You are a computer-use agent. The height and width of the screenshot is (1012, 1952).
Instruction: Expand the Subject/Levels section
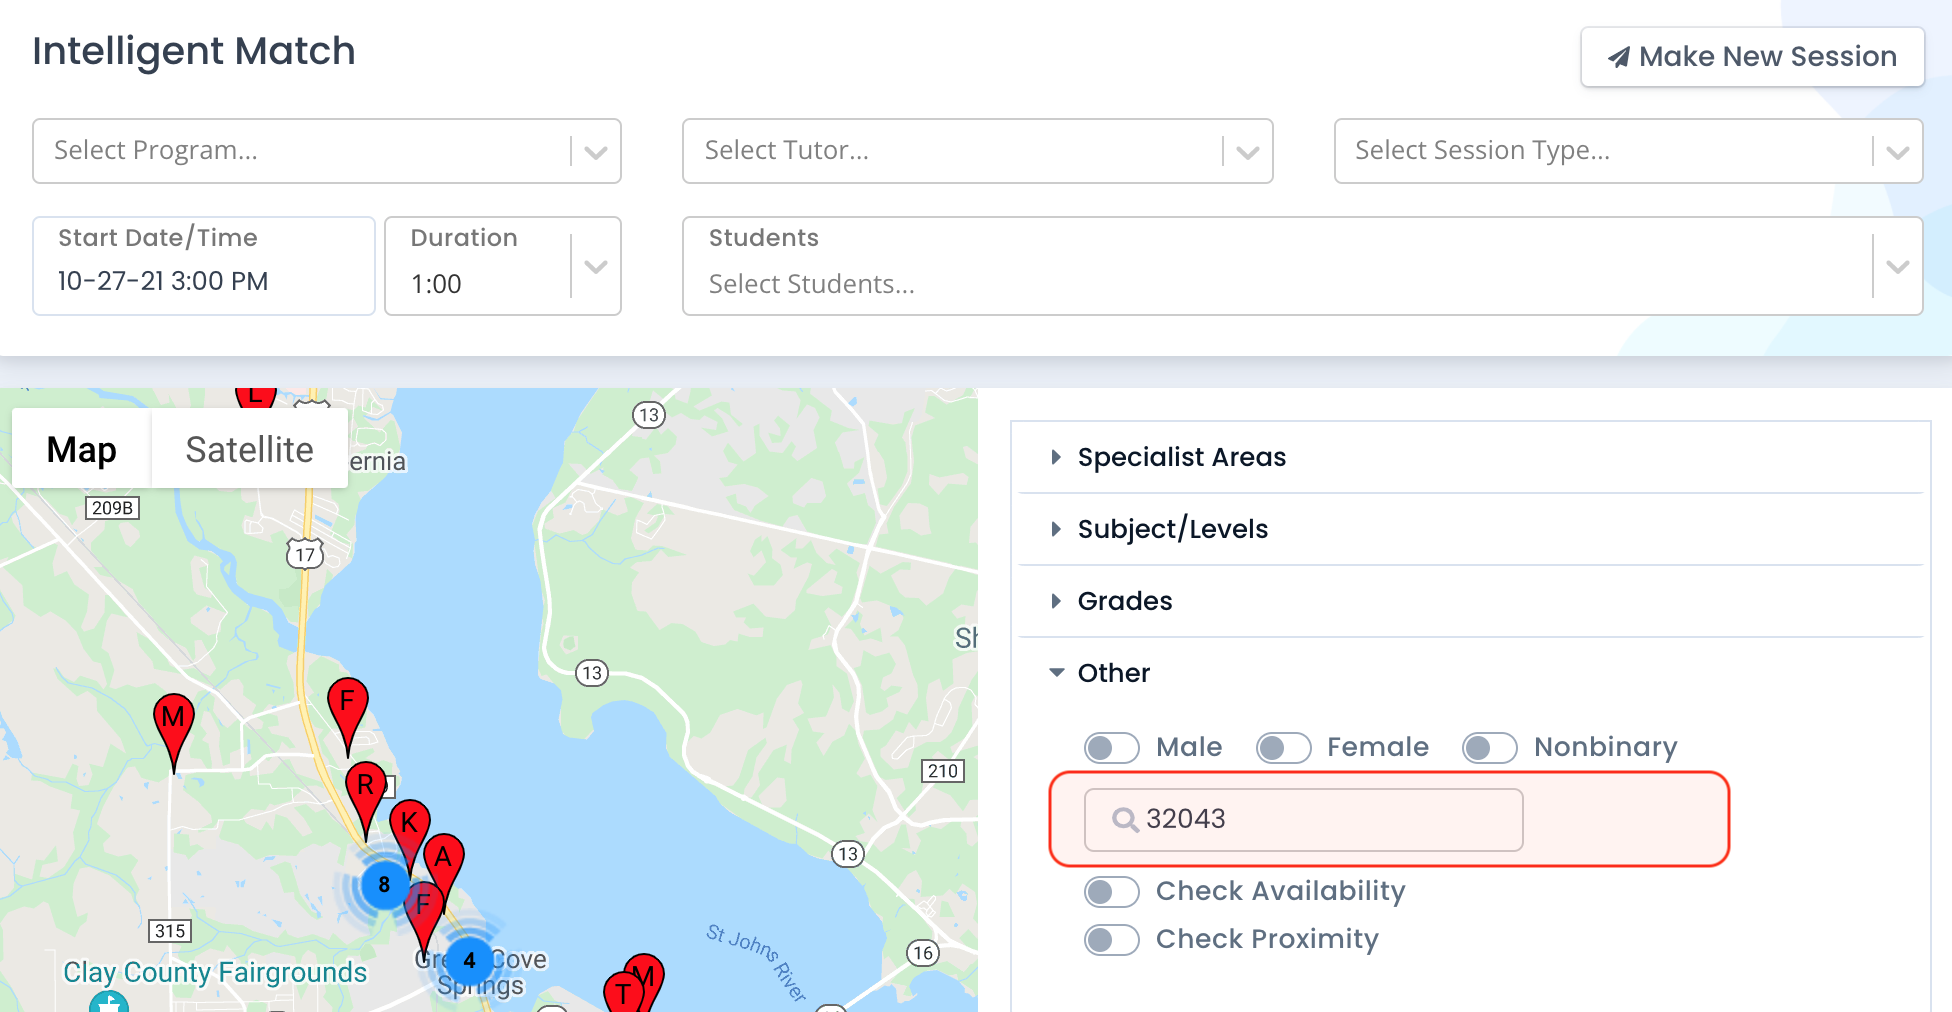point(1470,529)
